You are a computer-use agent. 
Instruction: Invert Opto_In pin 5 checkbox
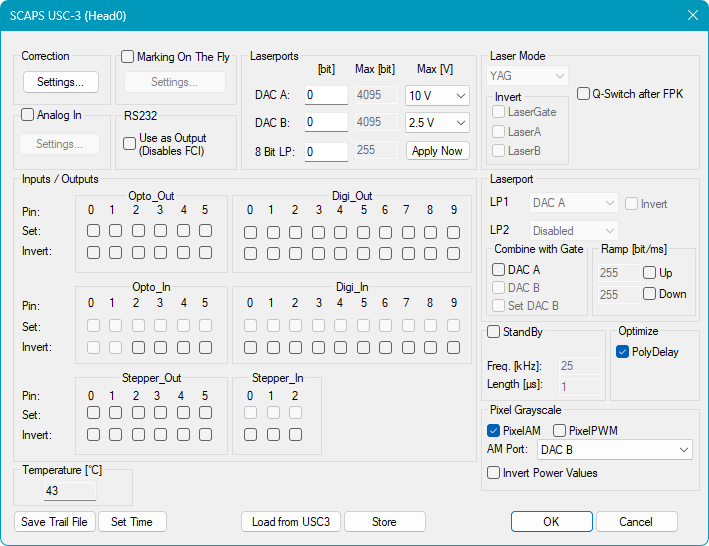205,347
